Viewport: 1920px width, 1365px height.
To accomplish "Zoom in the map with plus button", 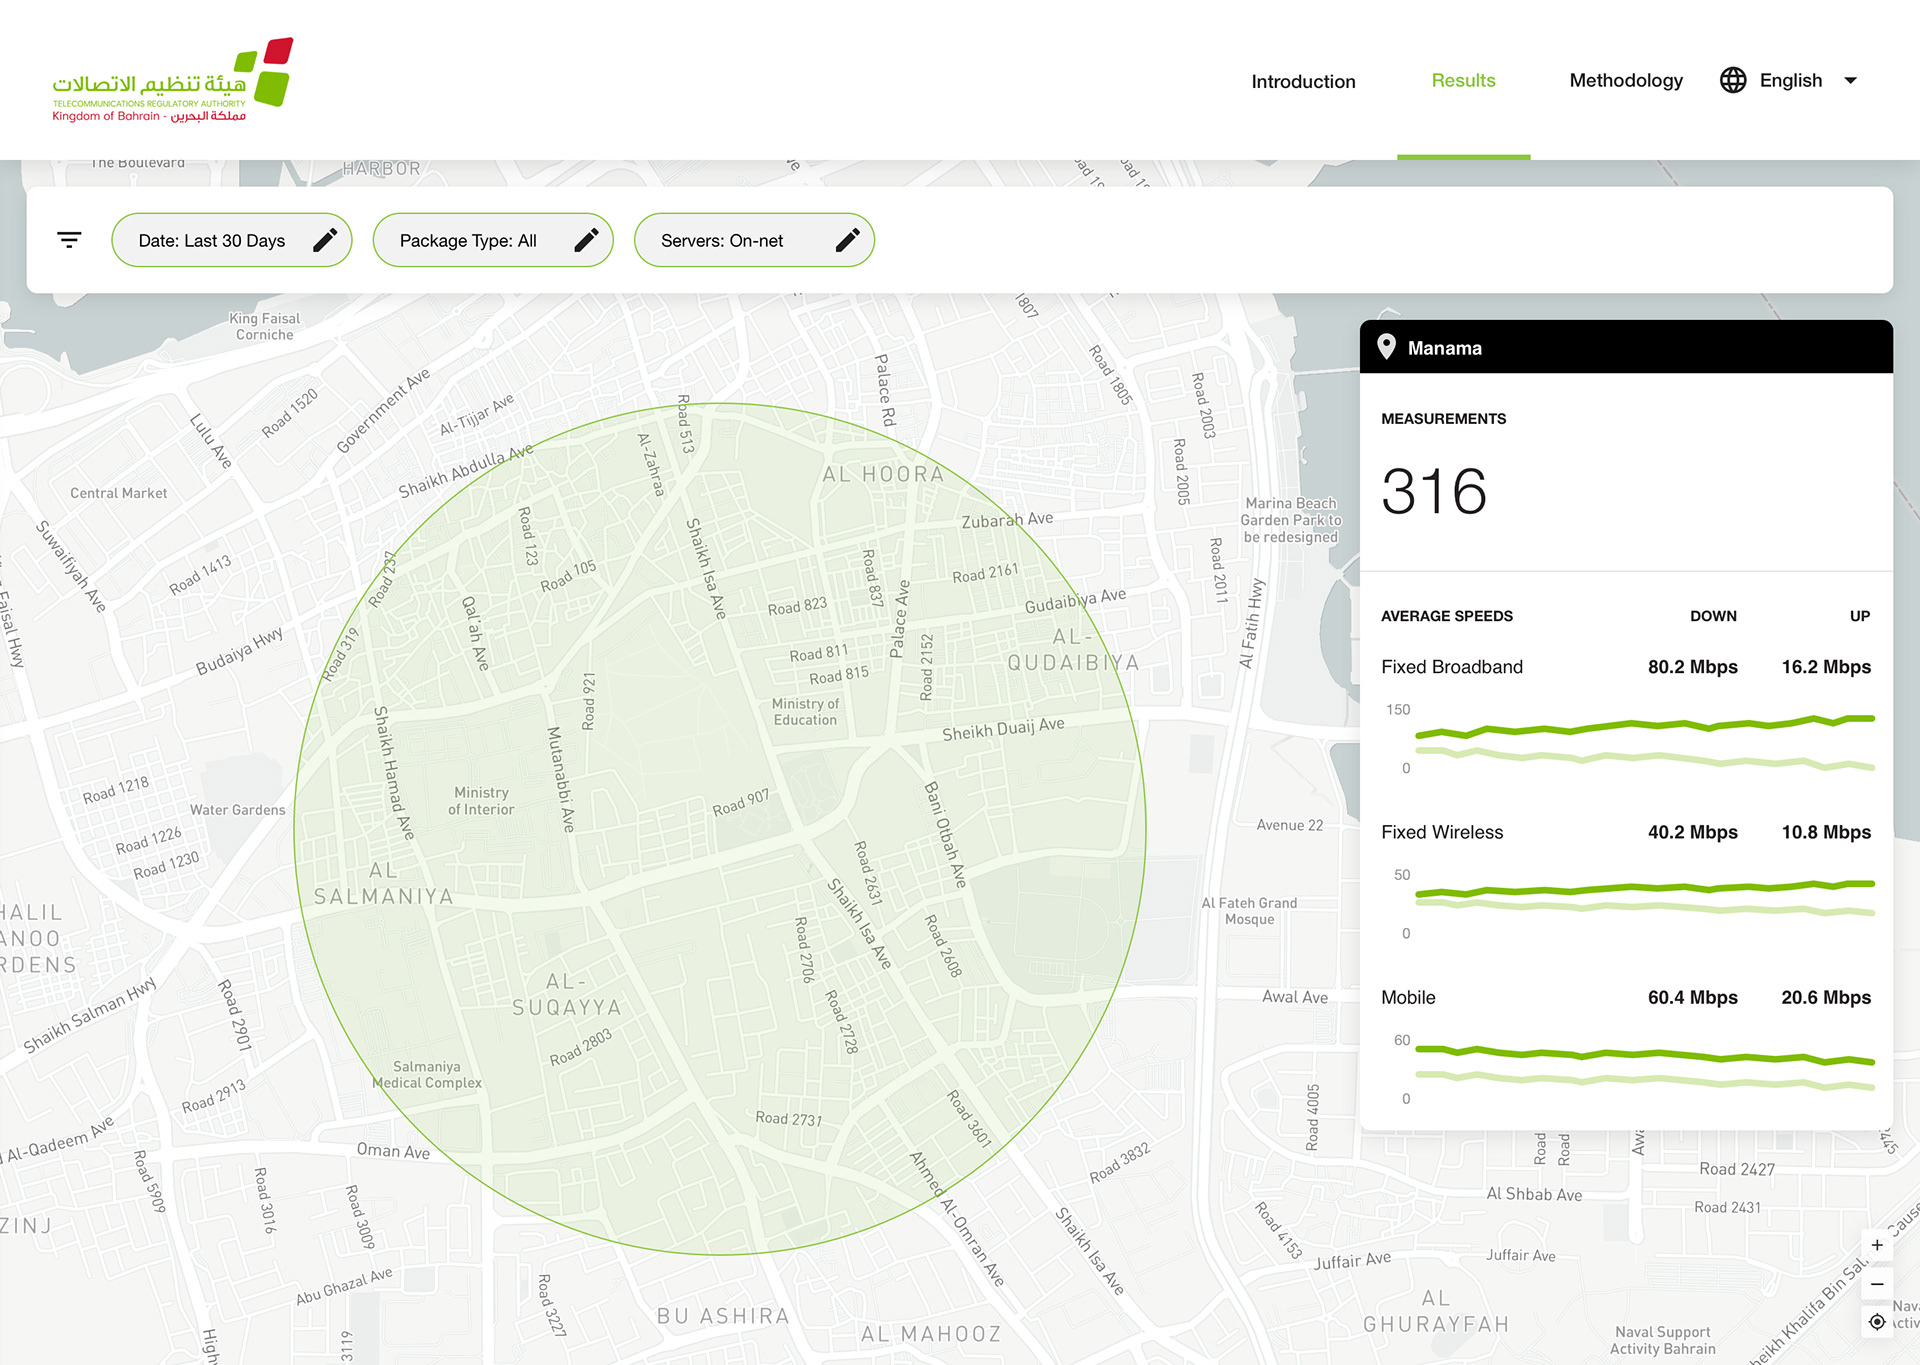I will 1877,1246.
